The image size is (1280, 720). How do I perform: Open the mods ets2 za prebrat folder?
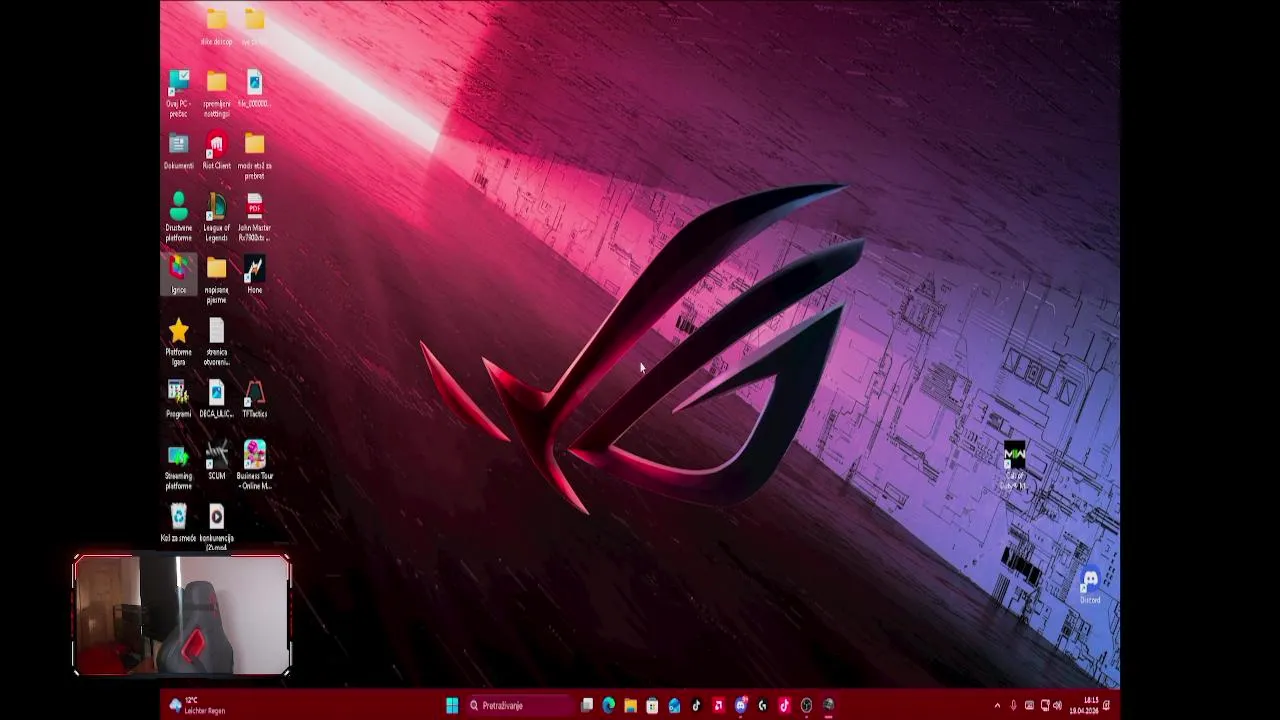tap(254, 156)
